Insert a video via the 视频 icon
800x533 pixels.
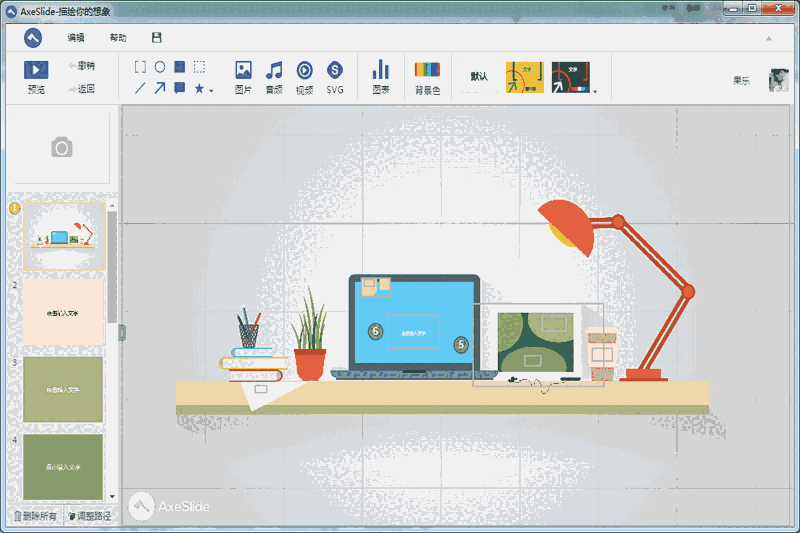coord(304,70)
